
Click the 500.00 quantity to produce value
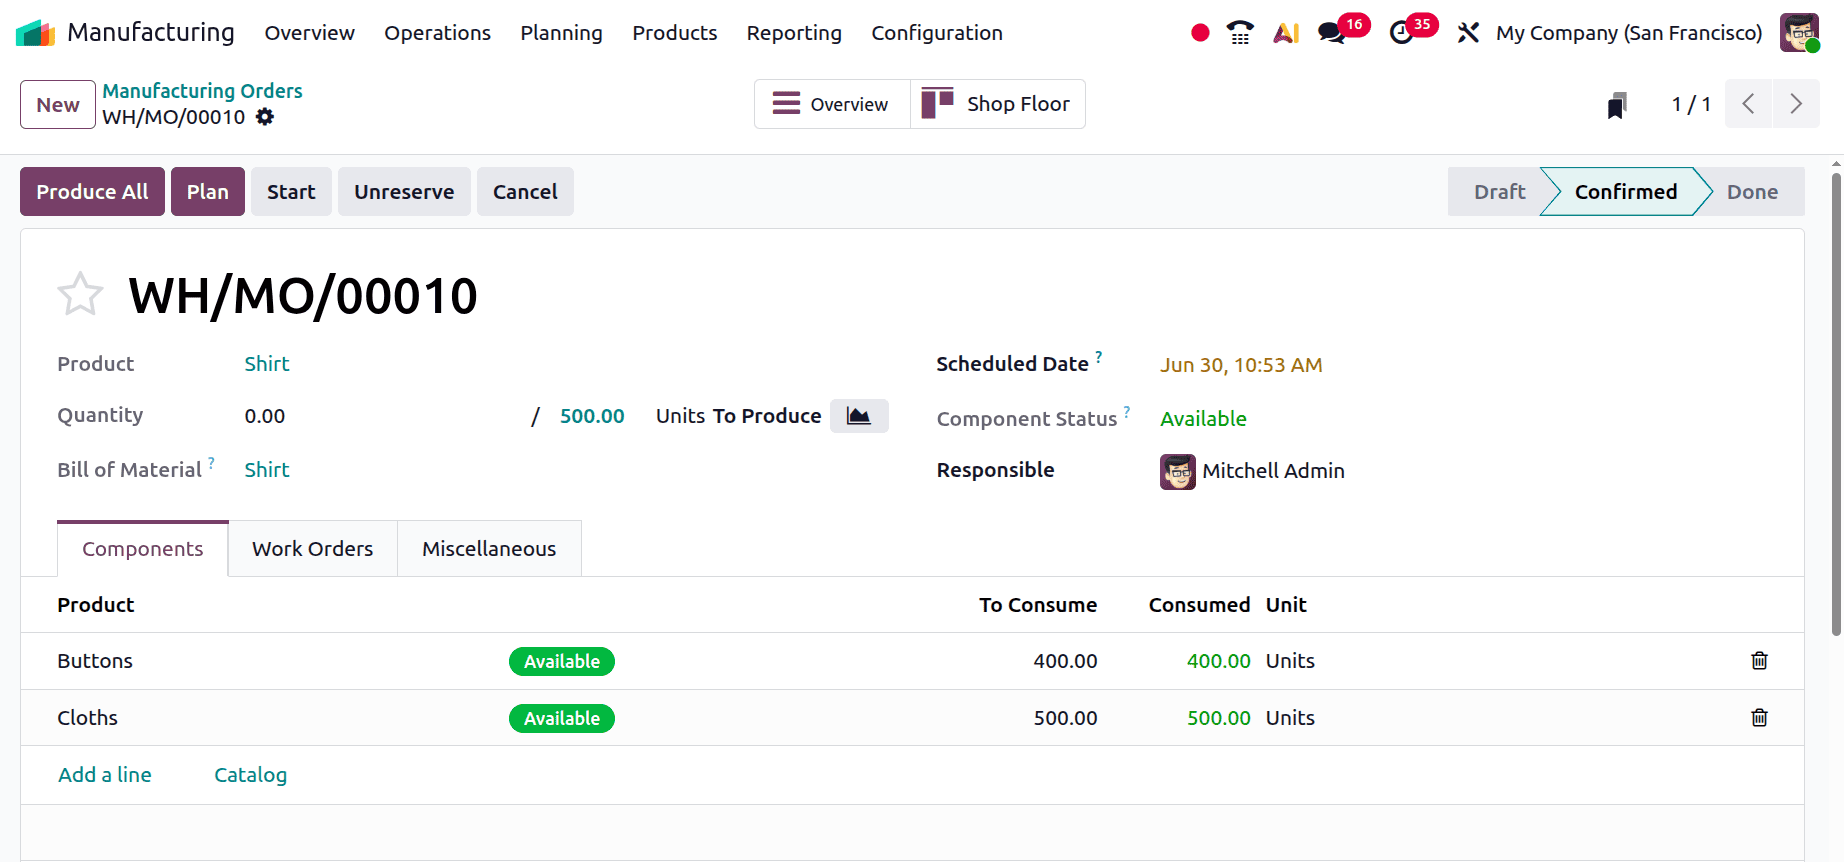point(592,416)
